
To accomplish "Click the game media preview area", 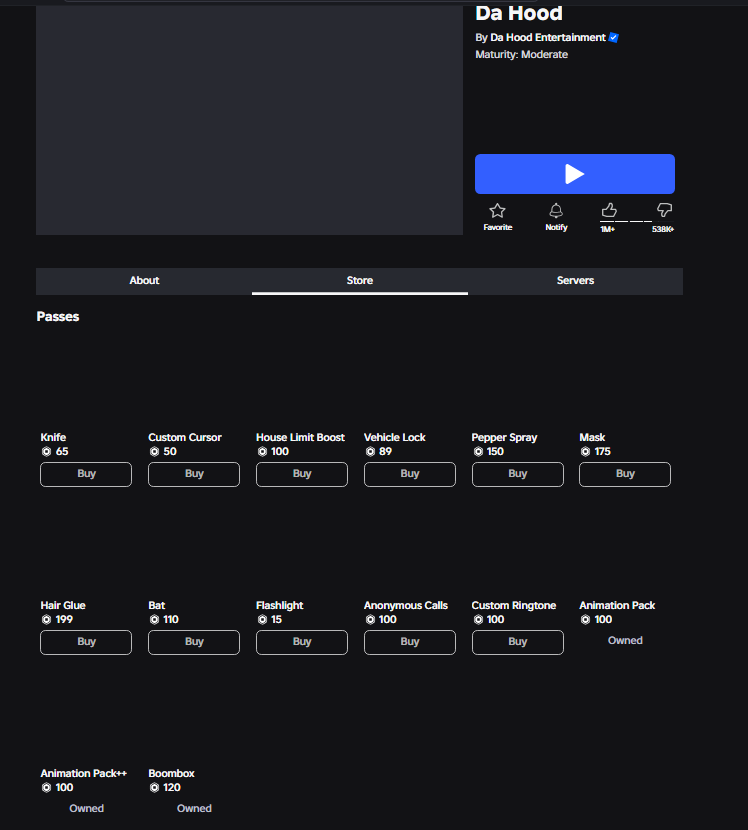I will coord(249,120).
